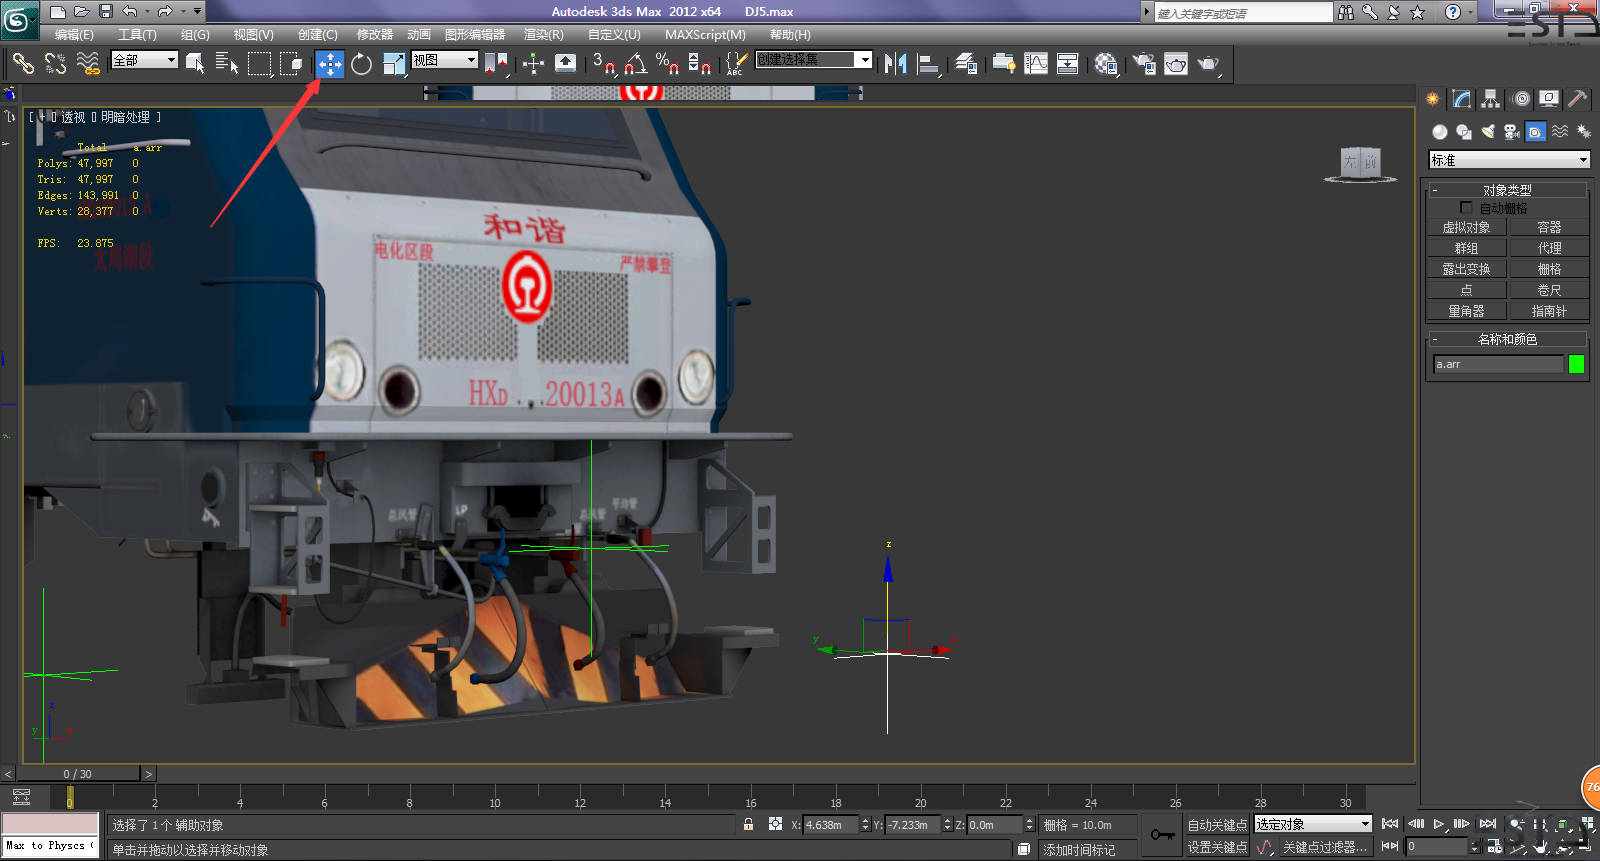Click the 虚拟对象 button
This screenshot has height=861, width=1600.
(1466, 228)
